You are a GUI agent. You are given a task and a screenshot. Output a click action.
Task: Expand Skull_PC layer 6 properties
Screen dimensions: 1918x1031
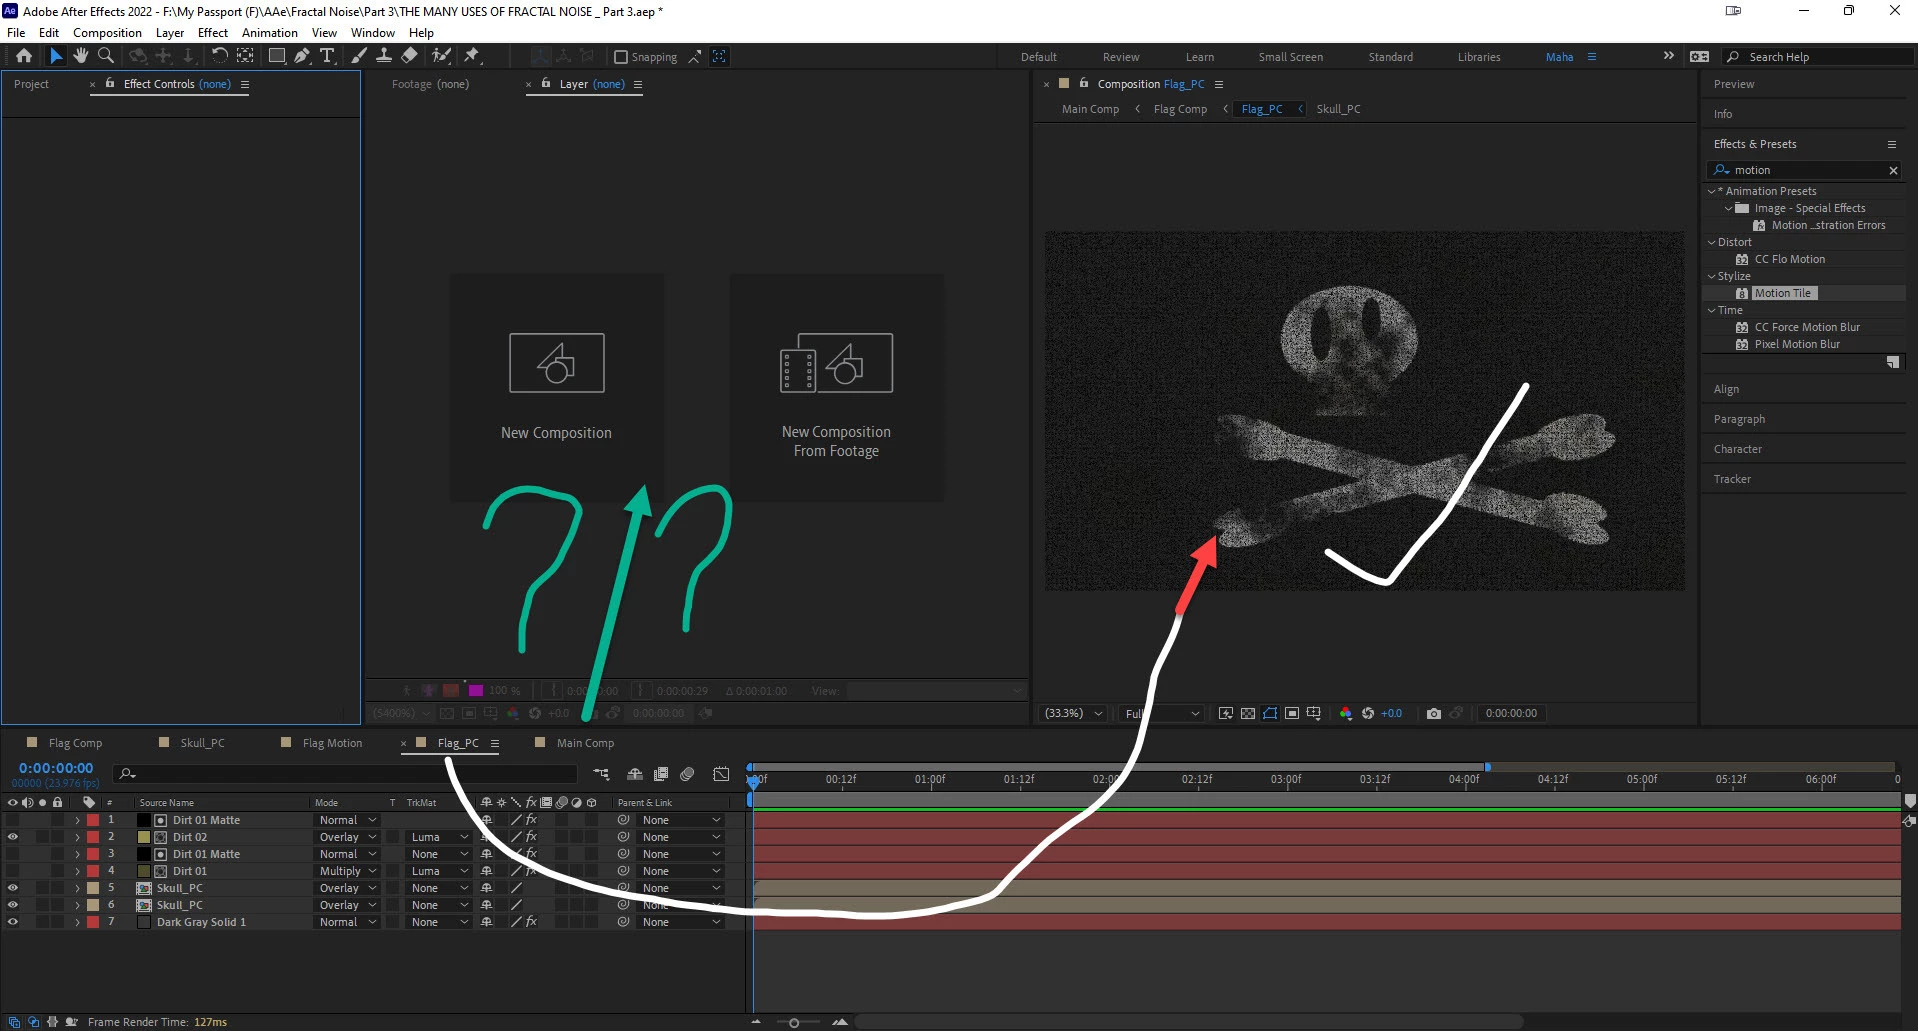pos(77,905)
